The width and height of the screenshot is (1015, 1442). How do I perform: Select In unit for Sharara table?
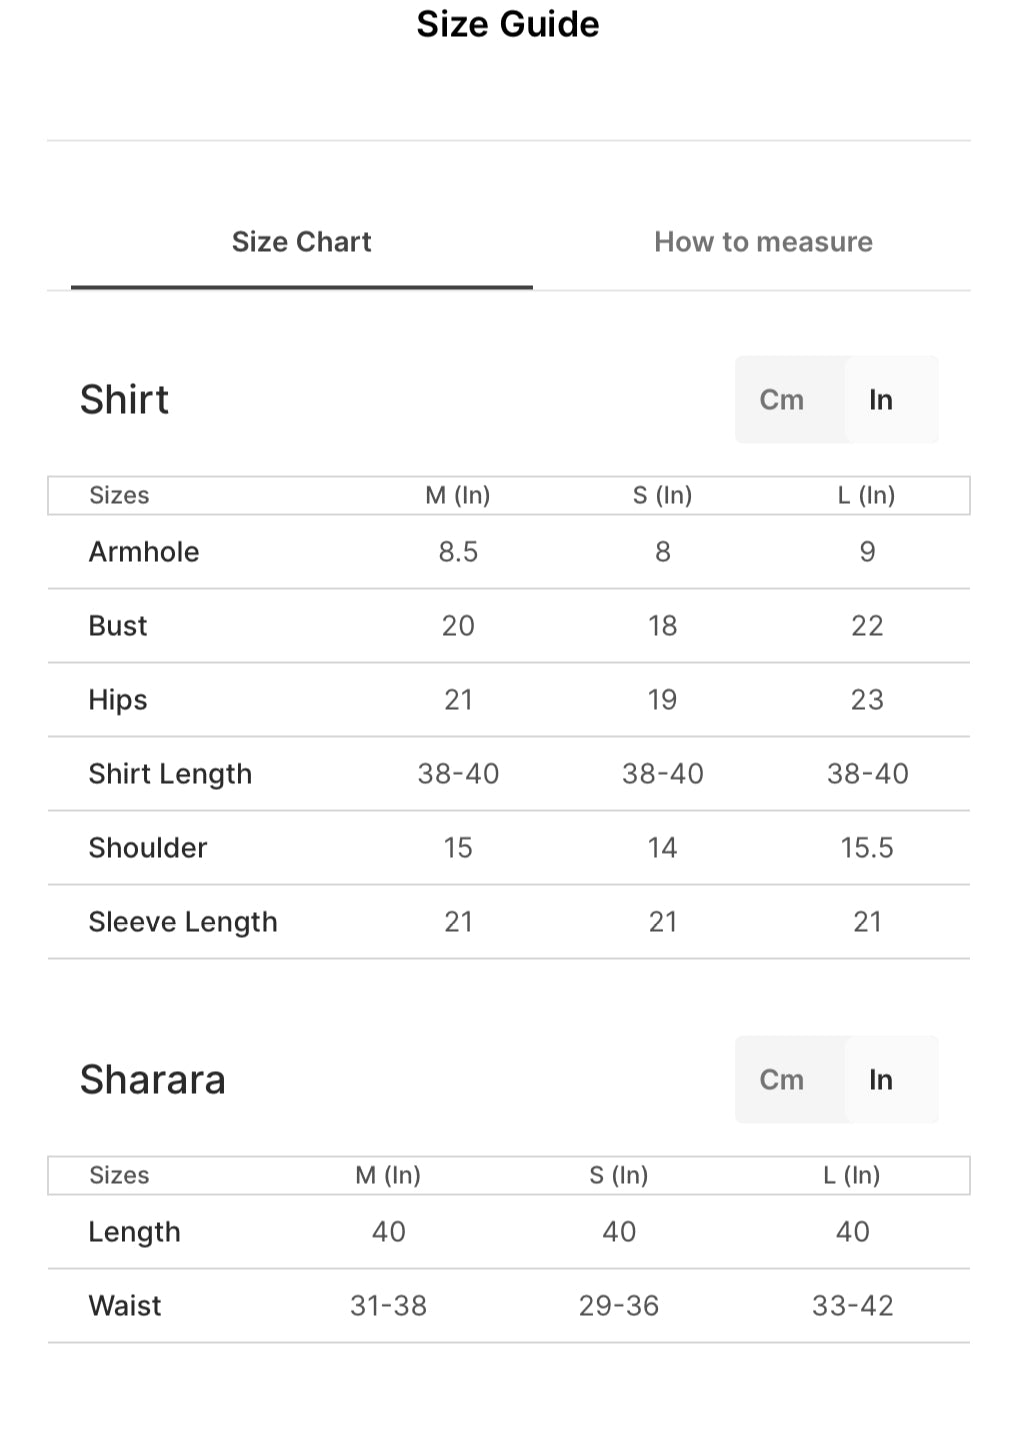click(881, 1080)
